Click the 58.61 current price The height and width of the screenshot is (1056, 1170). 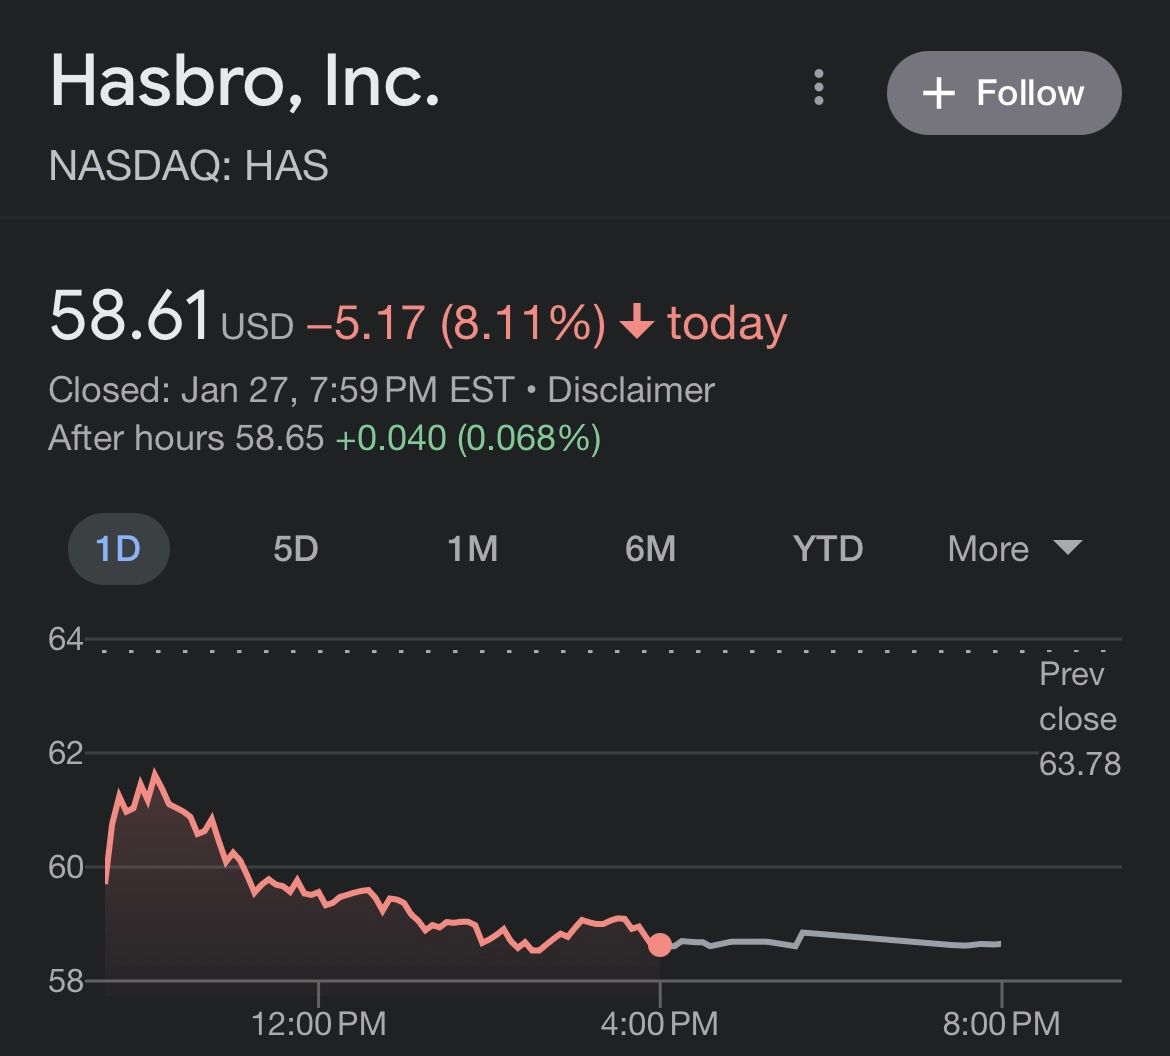tap(130, 314)
